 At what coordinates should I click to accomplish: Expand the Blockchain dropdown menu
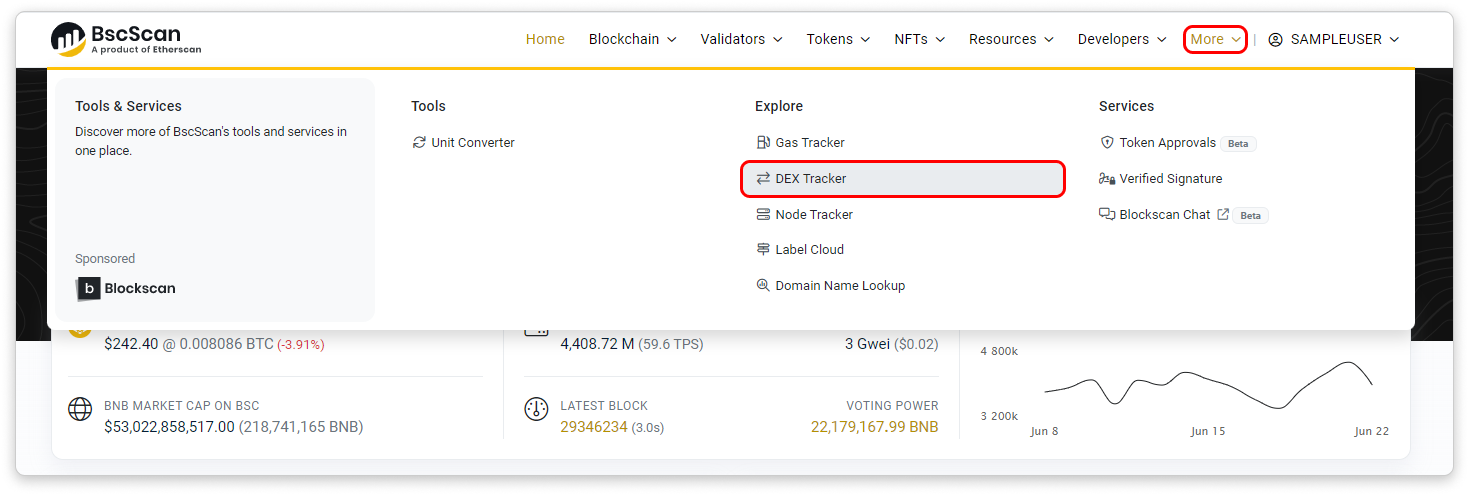(632, 39)
